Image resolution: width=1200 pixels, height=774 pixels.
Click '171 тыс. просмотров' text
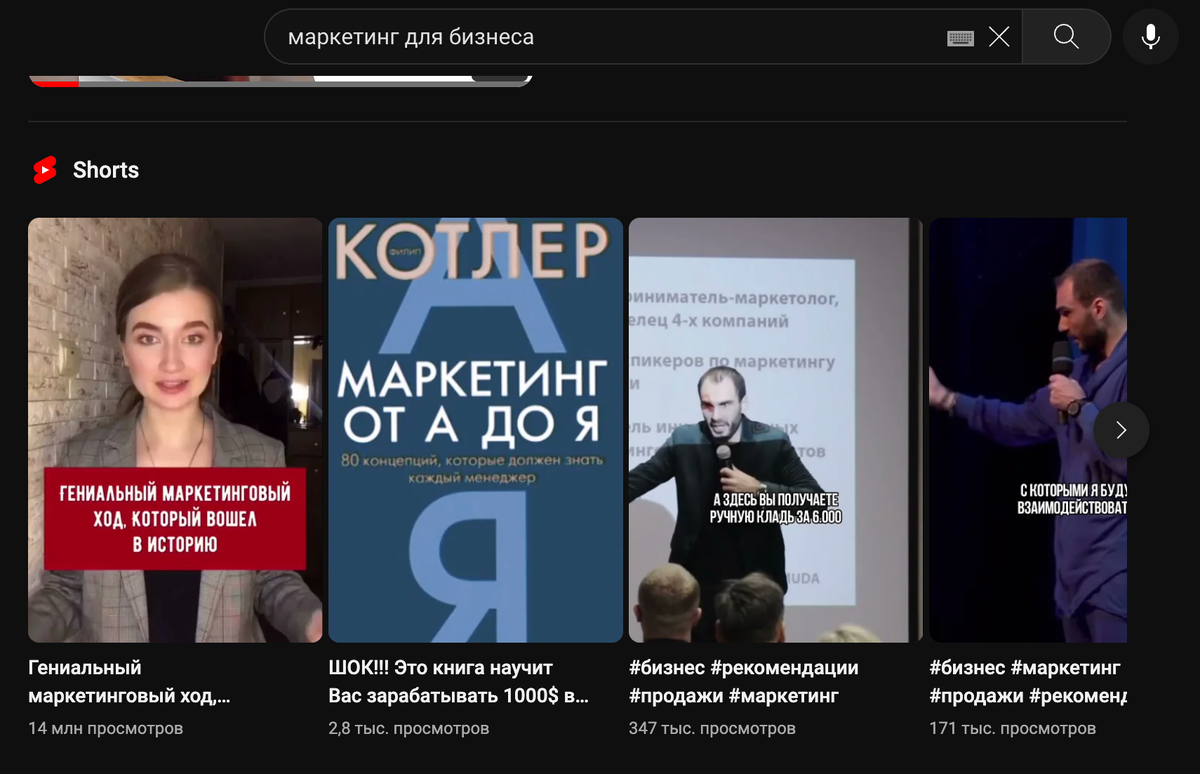tap(1012, 728)
